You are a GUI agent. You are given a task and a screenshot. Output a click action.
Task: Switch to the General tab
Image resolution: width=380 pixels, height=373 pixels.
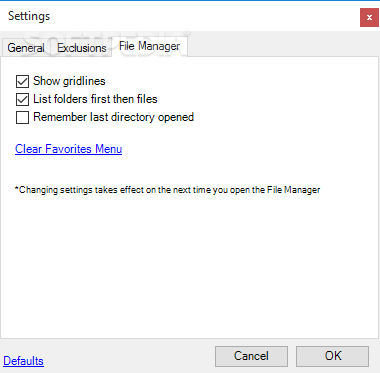pos(26,48)
